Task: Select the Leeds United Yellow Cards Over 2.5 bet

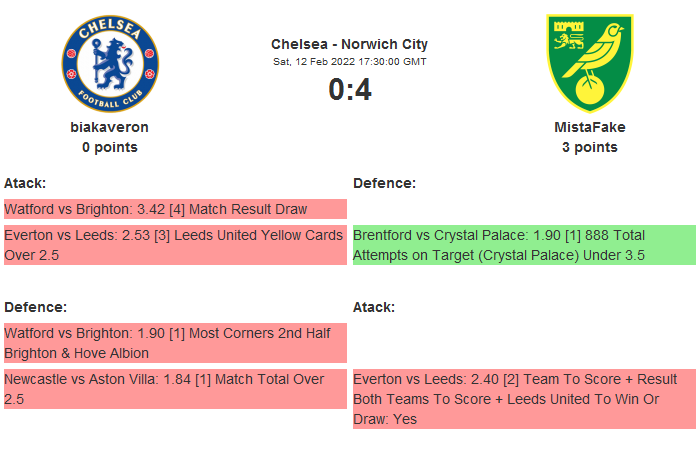Action: click(x=175, y=245)
